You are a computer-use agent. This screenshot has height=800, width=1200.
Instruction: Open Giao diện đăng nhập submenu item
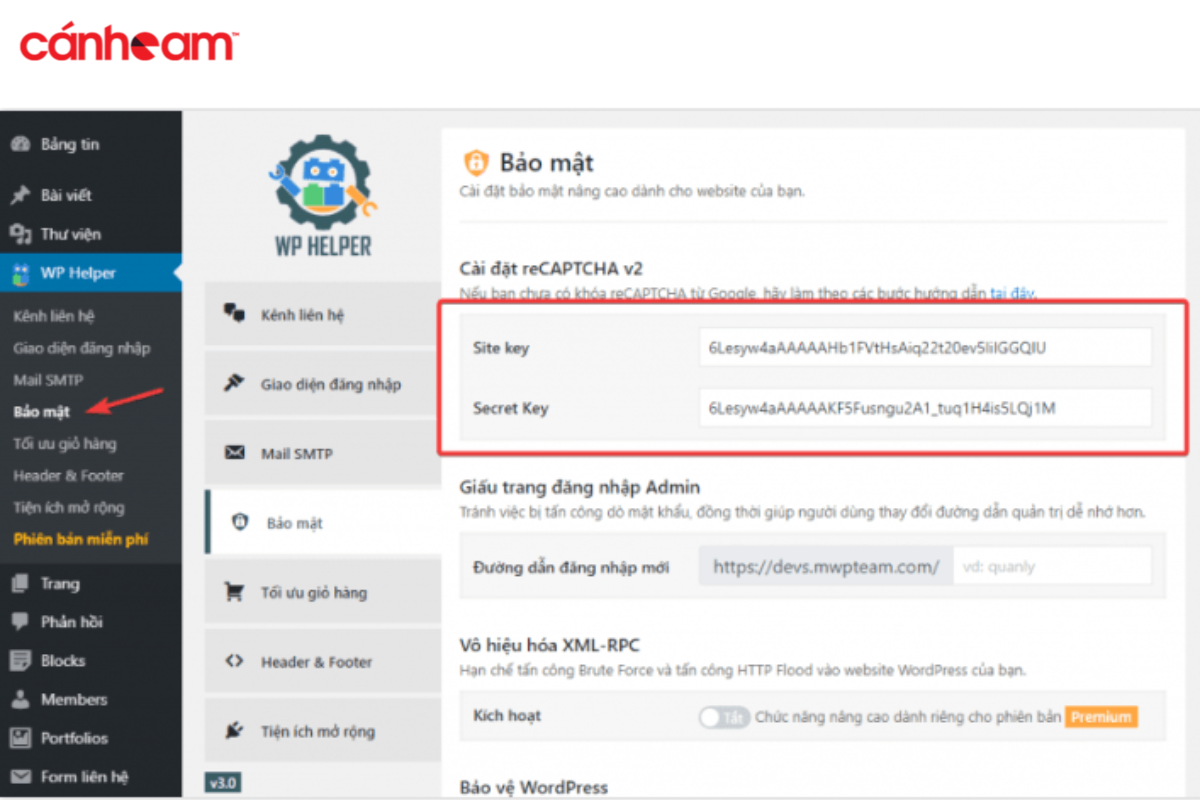point(82,348)
